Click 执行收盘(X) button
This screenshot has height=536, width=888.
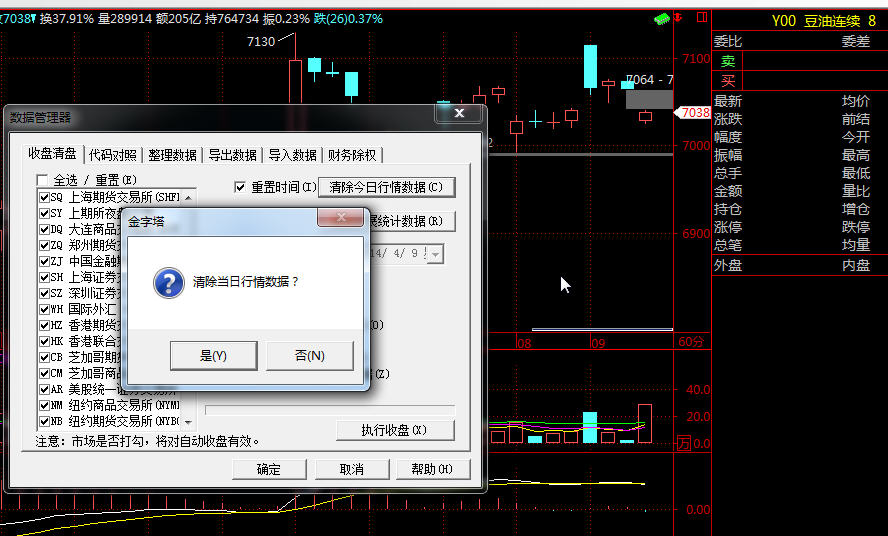click(x=395, y=430)
